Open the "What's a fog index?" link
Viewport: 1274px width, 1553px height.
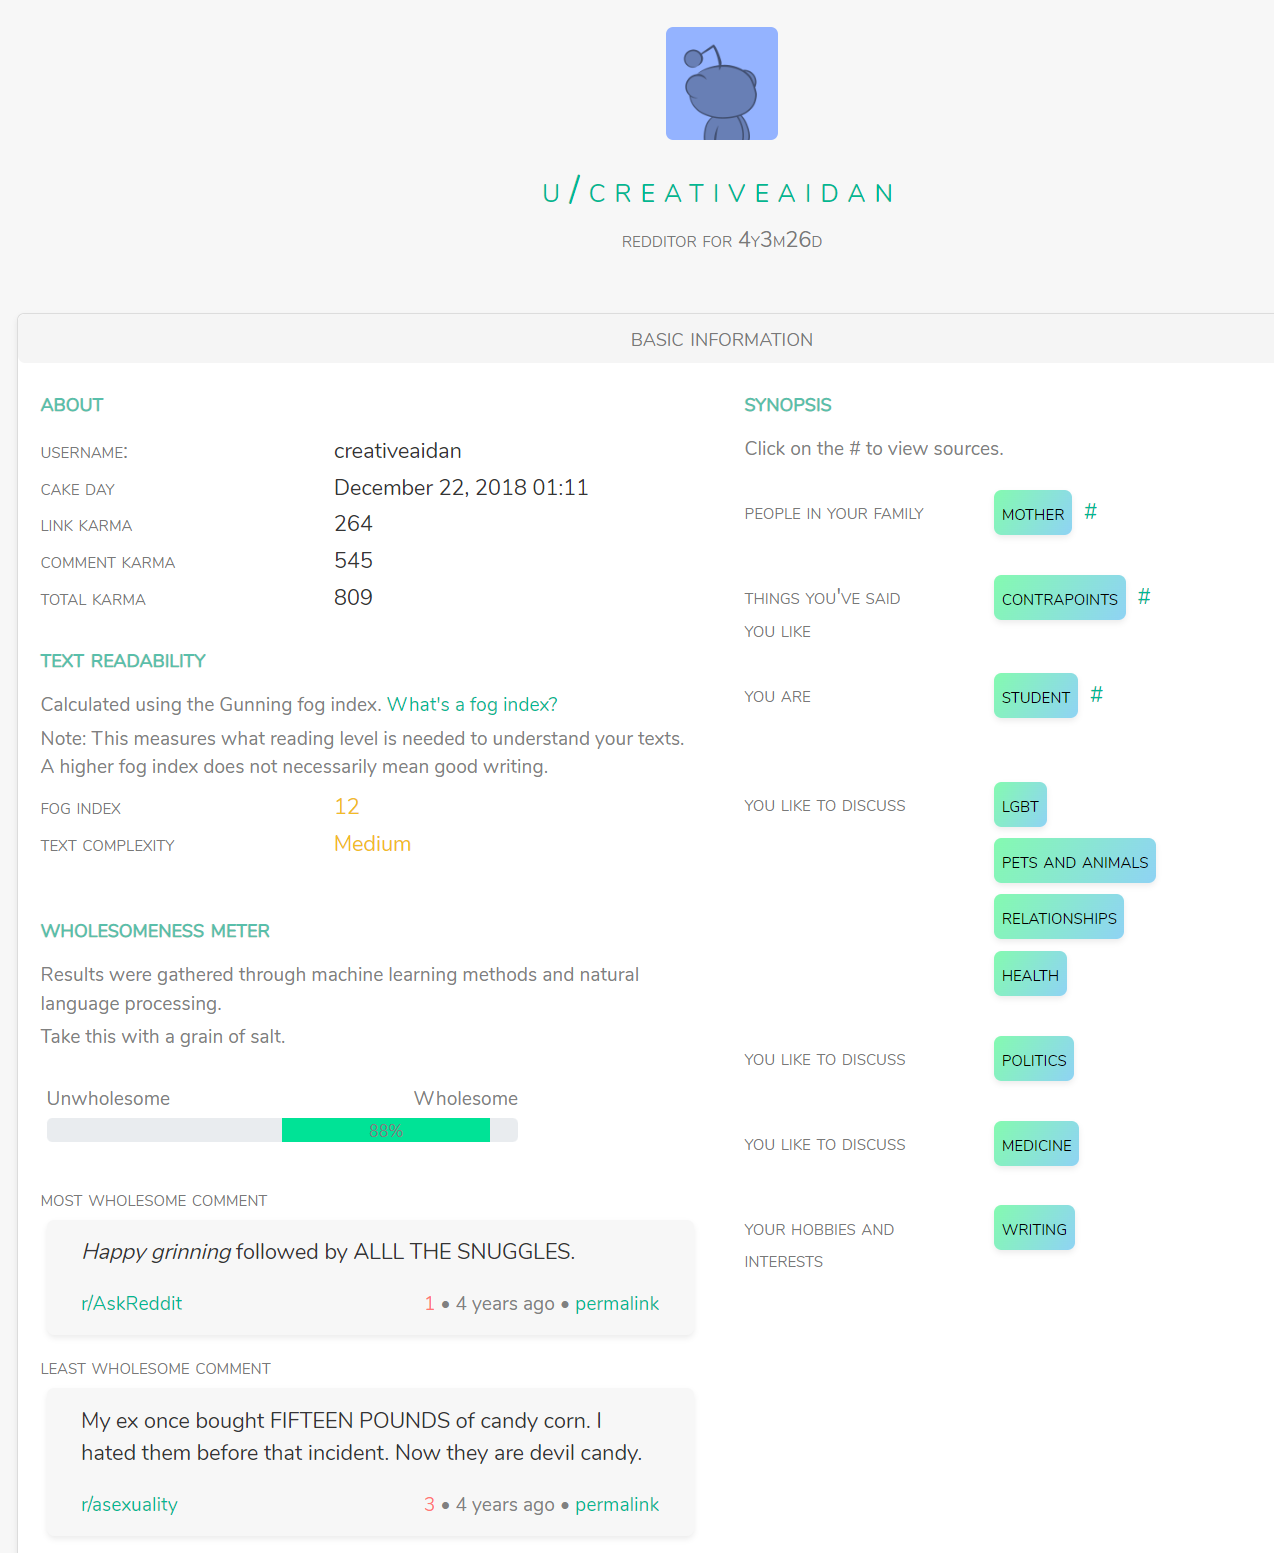pyautogui.click(x=472, y=705)
